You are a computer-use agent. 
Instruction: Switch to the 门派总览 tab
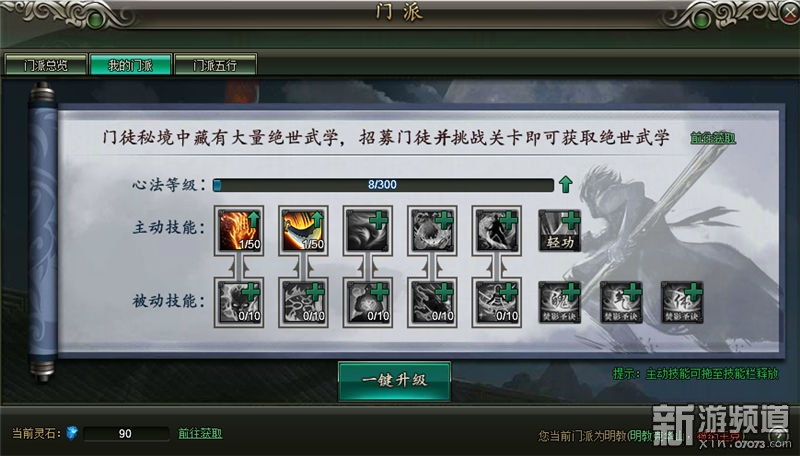[x=45, y=65]
